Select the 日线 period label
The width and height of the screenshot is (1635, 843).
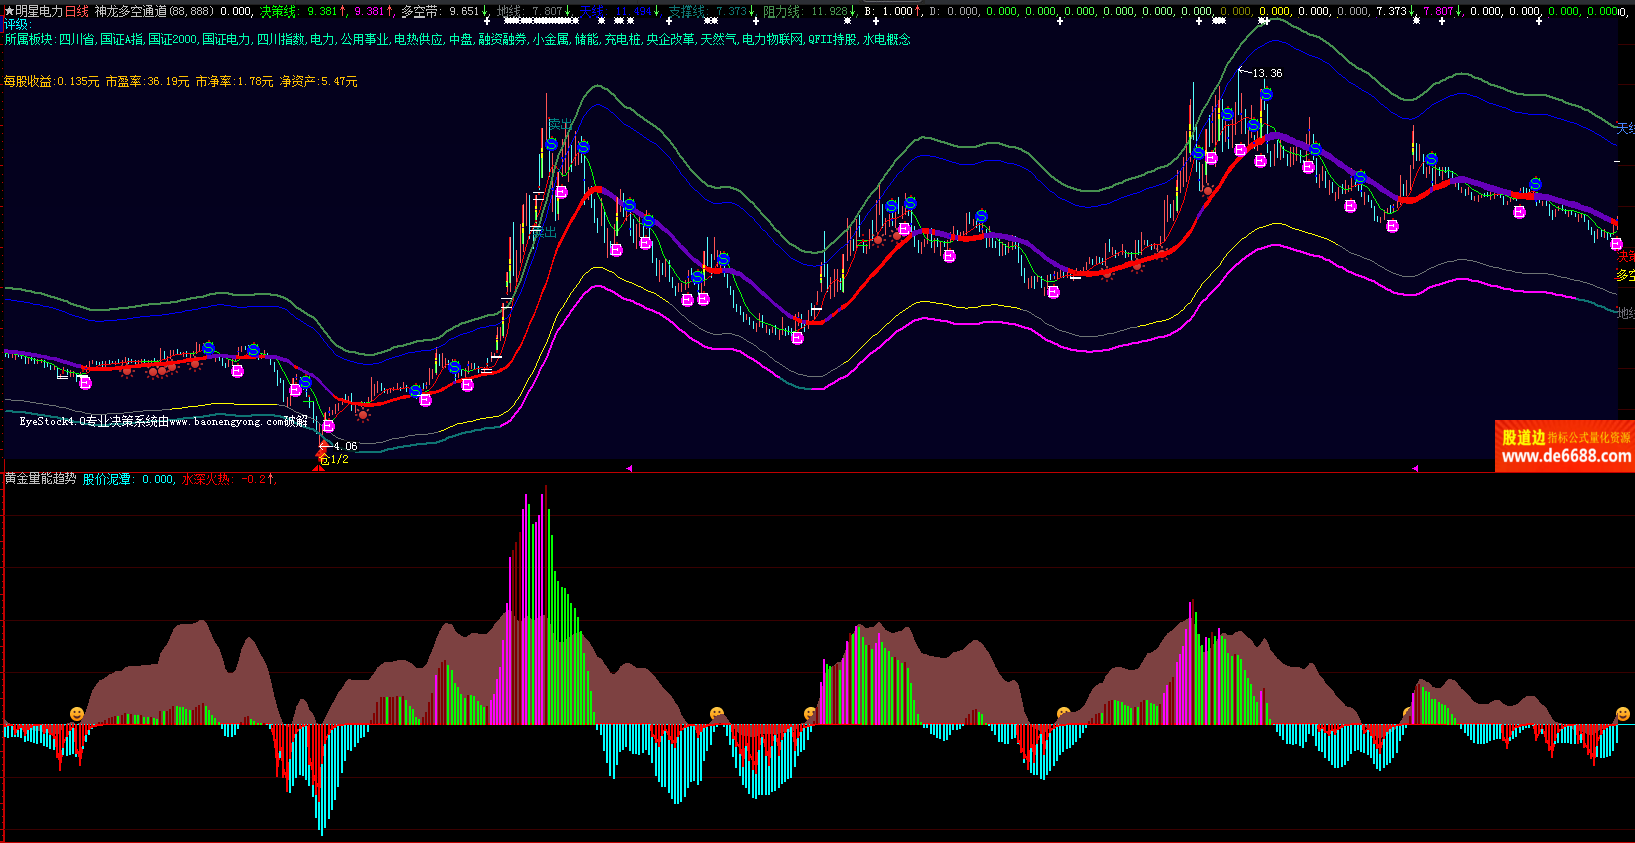[77, 11]
